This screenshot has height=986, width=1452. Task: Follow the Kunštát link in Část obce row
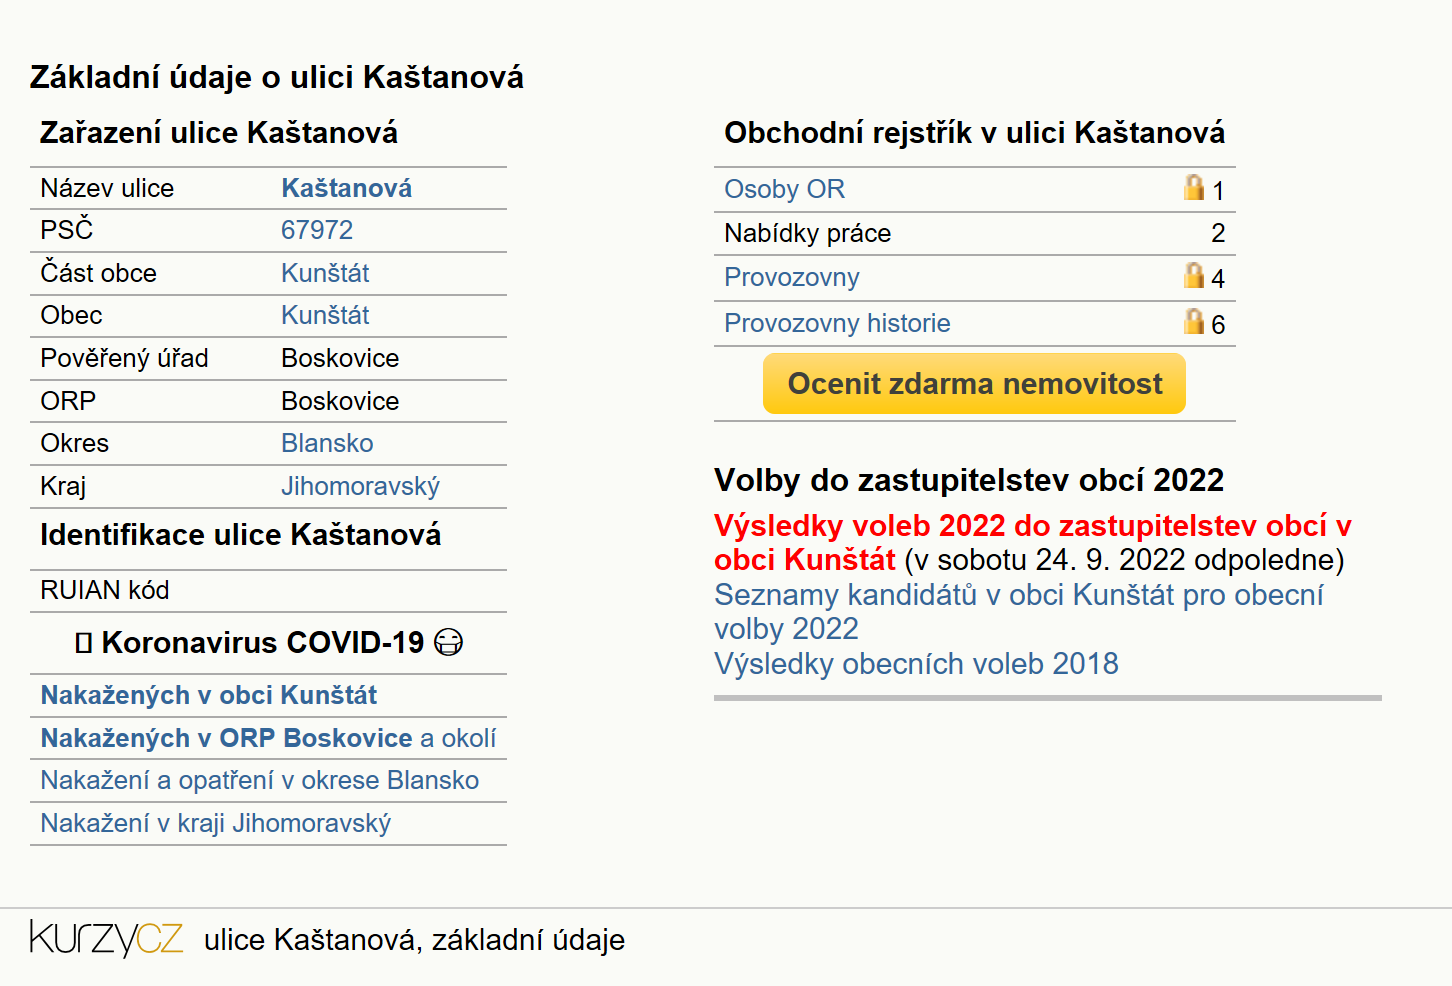pos(325,273)
